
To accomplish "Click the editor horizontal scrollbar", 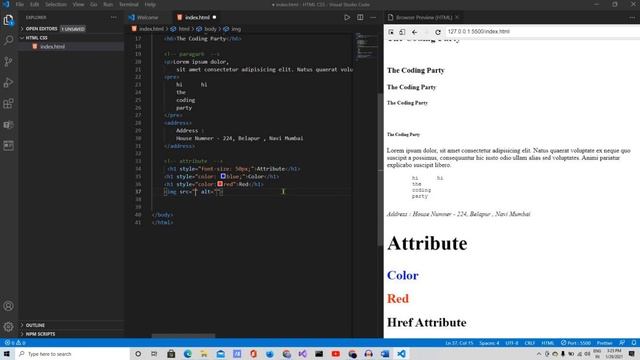I will coord(183,336).
